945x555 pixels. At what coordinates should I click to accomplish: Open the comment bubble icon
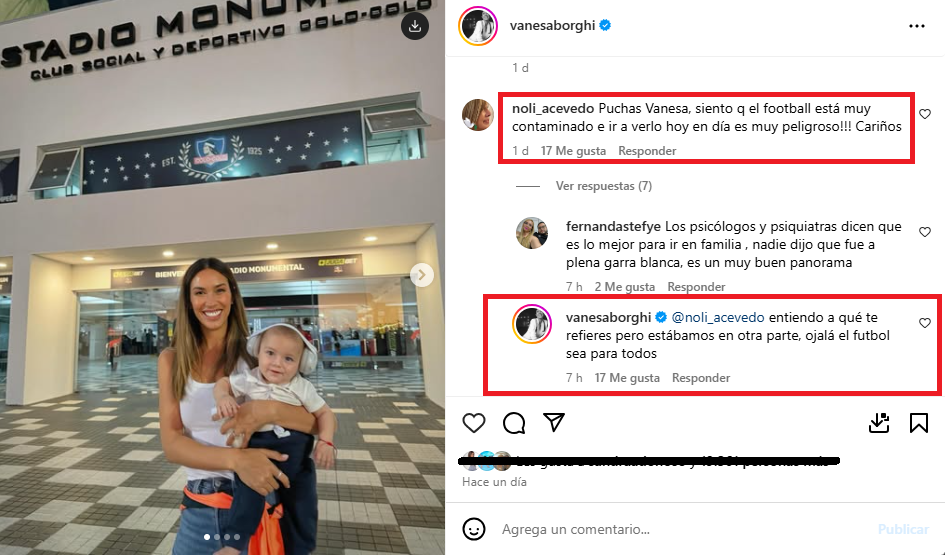pos(514,423)
